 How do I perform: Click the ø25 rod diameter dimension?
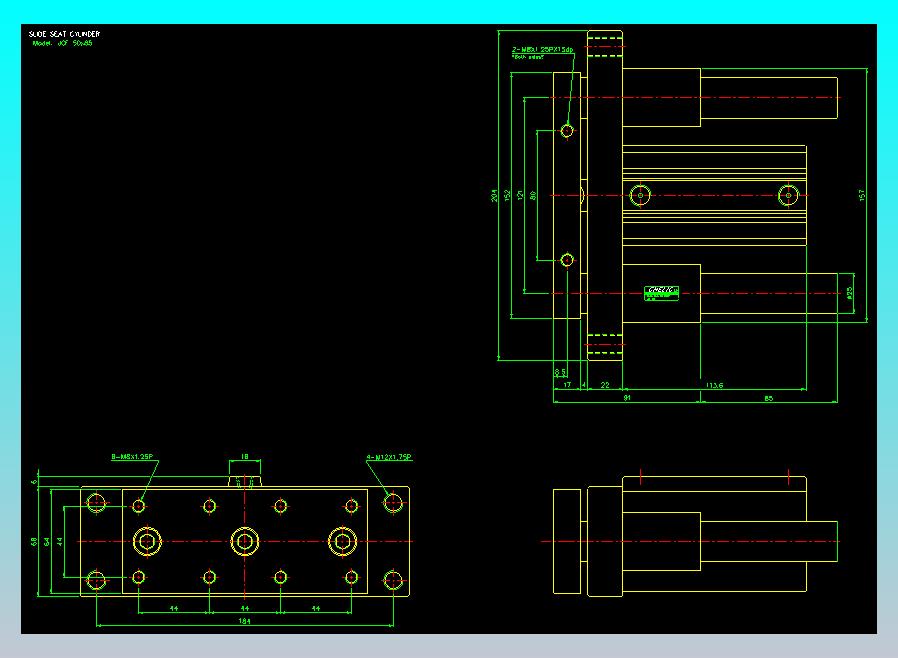(x=849, y=293)
